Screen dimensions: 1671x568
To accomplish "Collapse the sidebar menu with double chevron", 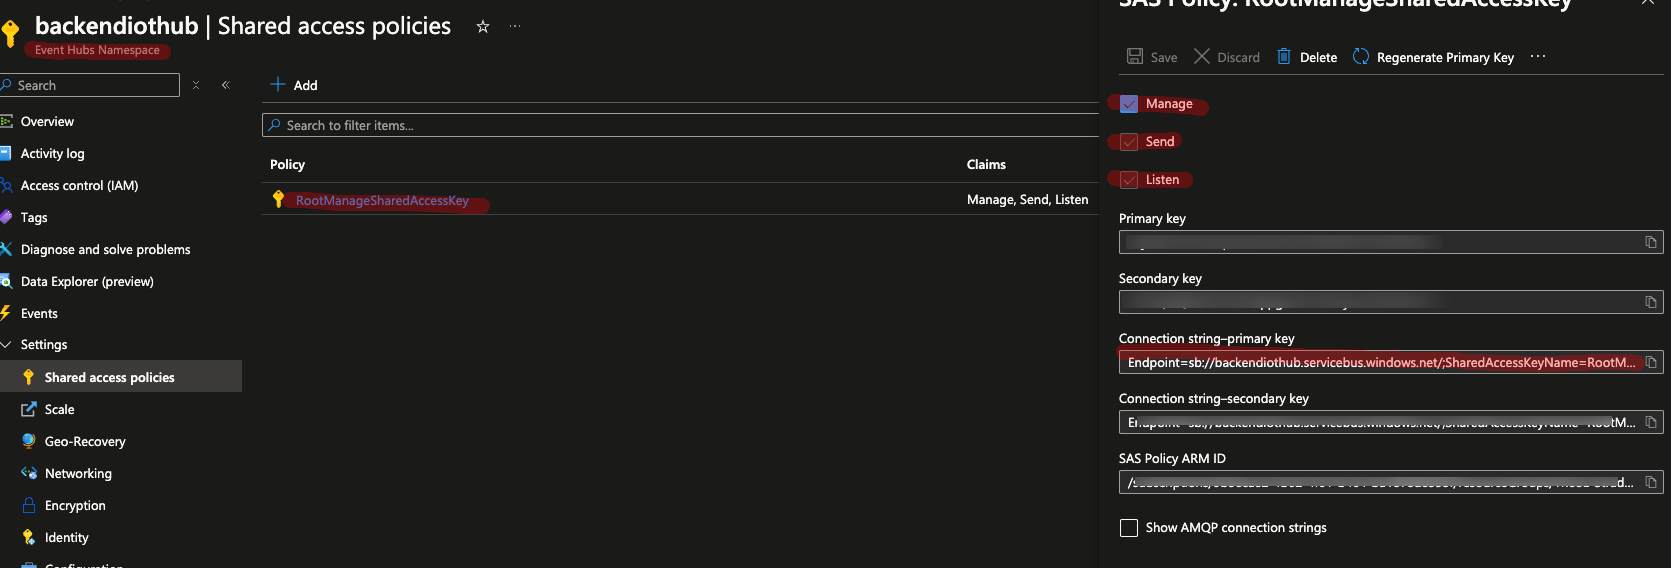I will [226, 85].
